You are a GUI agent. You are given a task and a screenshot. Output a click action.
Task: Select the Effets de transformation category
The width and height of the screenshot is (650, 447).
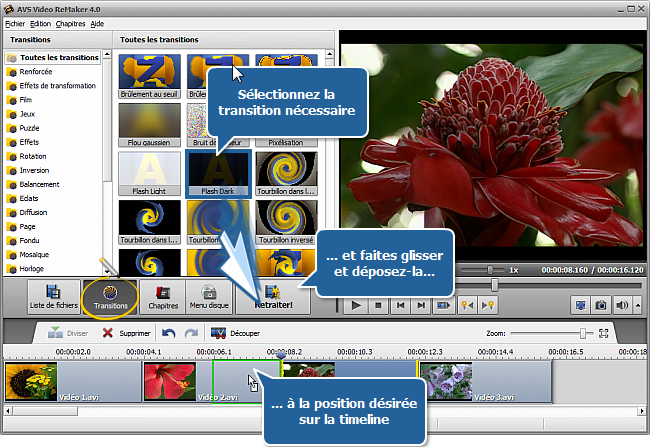pyautogui.click(x=55, y=86)
